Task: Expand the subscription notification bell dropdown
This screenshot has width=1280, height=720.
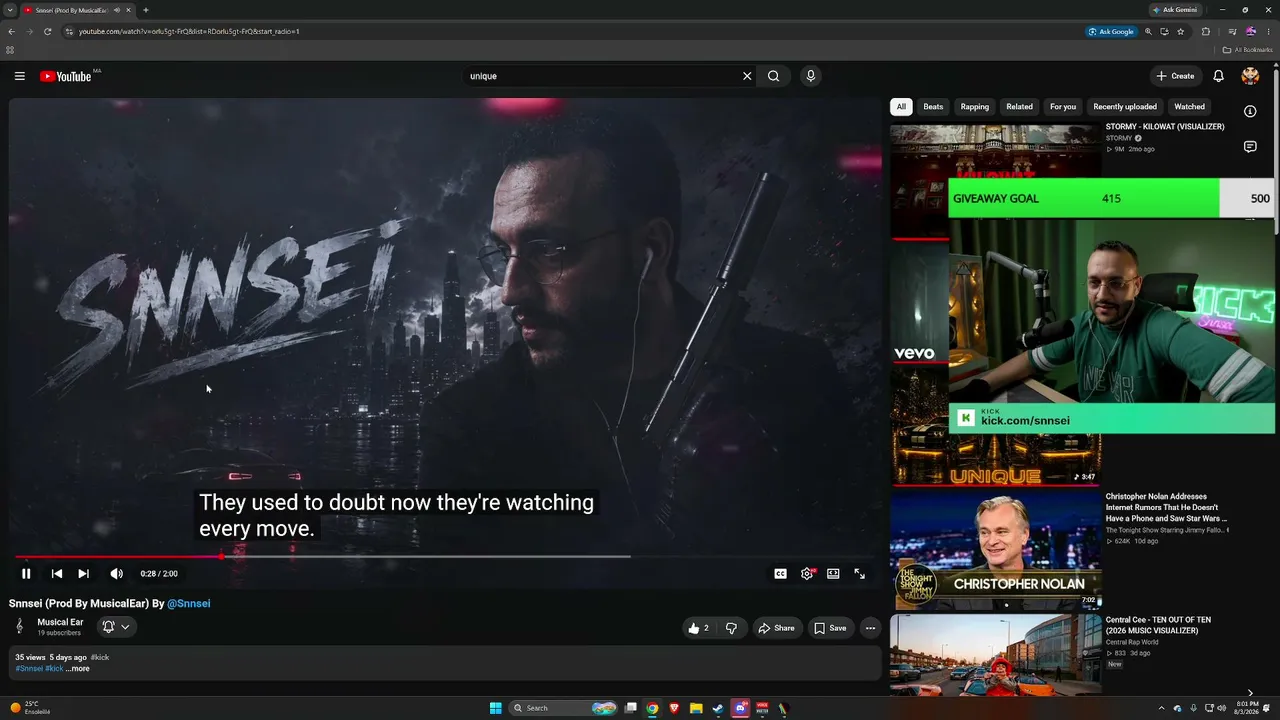Action: pos(116,627)
